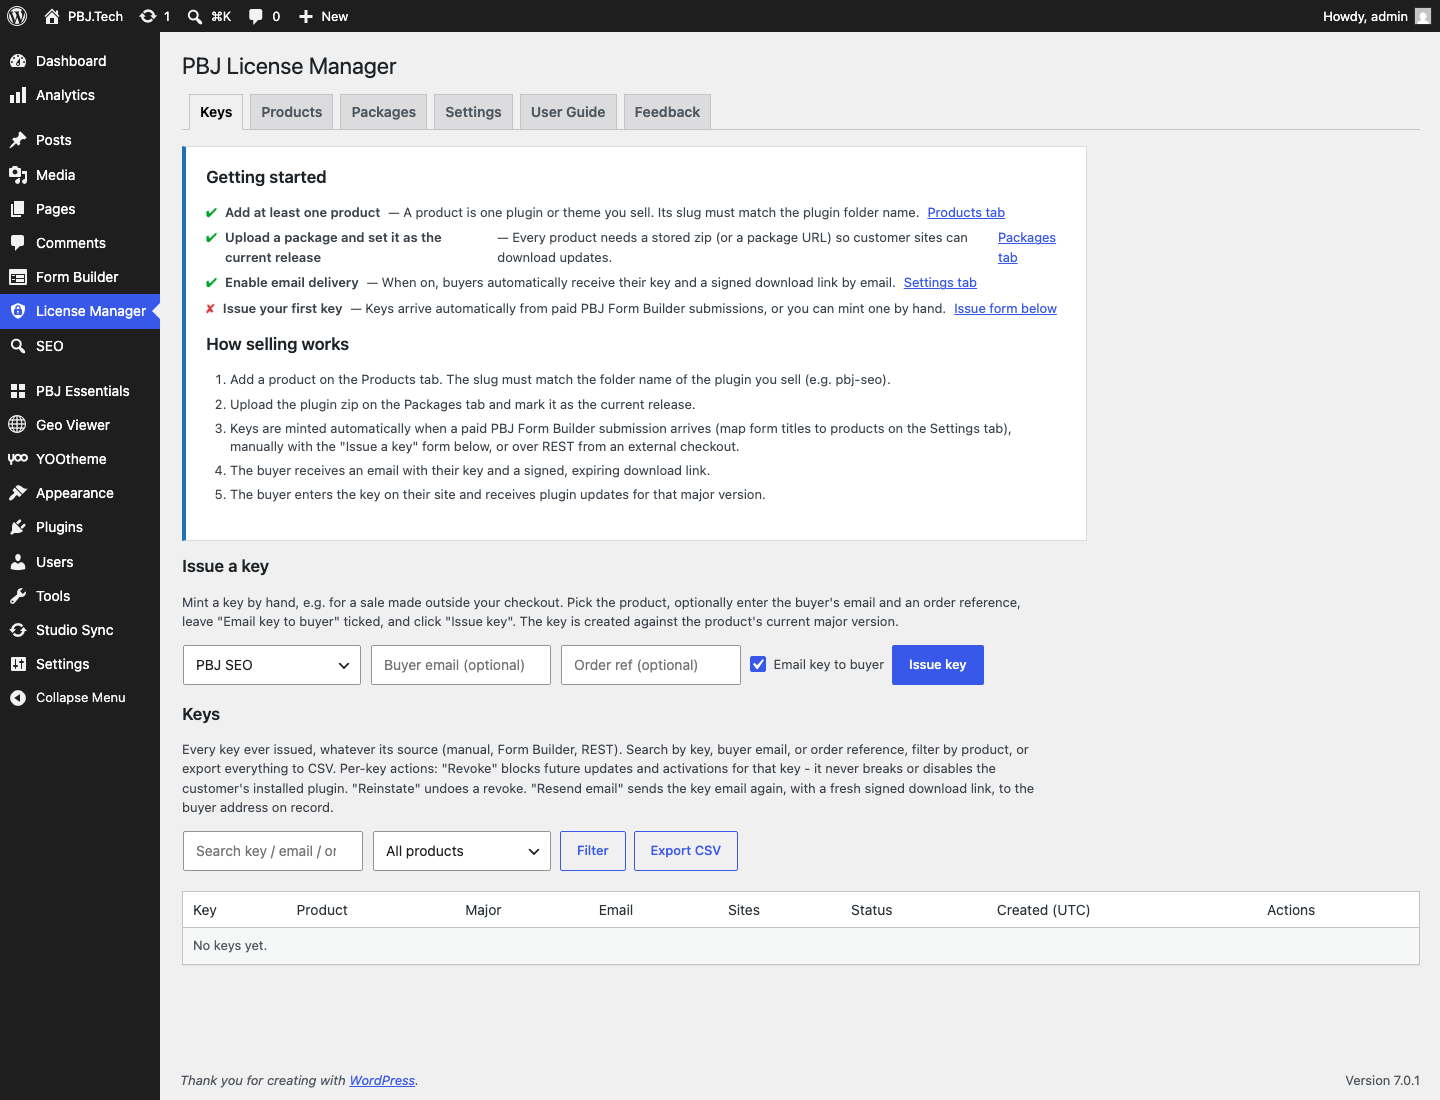Open the Settings tab in License Manager
Viewport: 1440px width, 1100px height.
[x=473, y=112]
